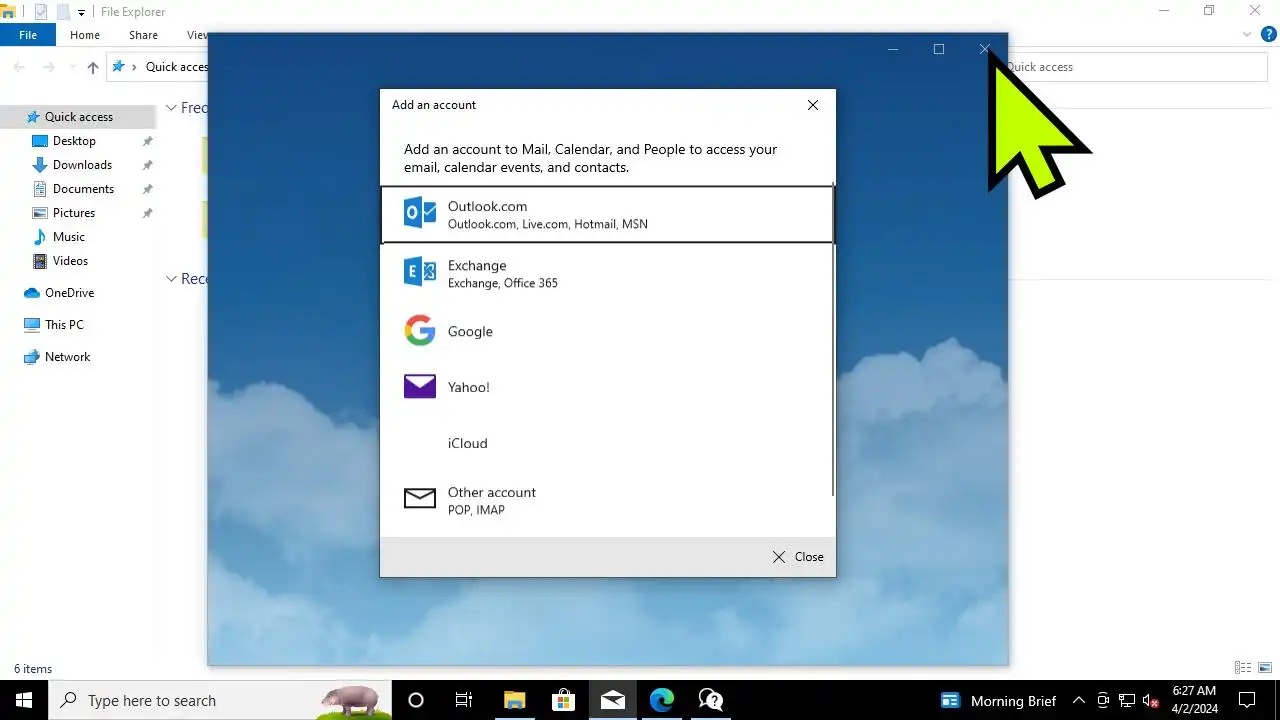Viewport: 1280px width, 720px height.
Task: Choose the Outlook.com account option
Action: [607, 214]
